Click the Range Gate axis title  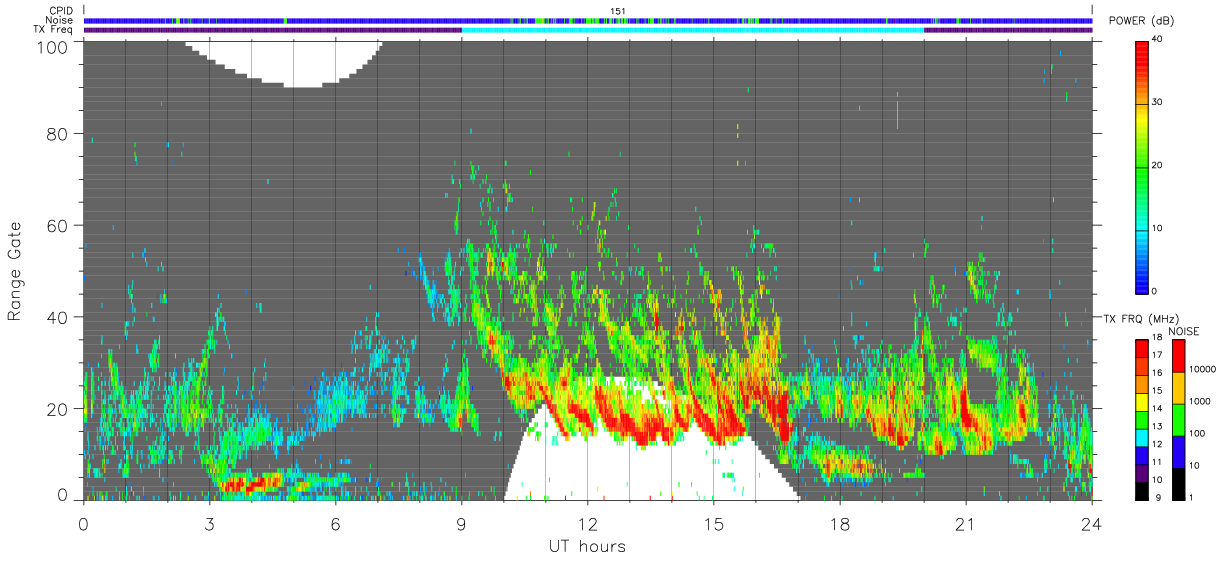15,272
